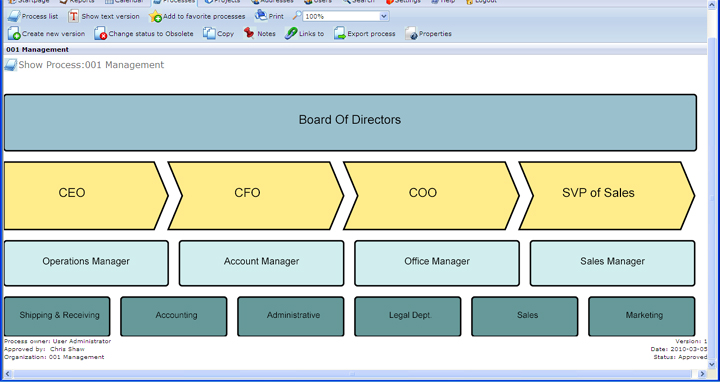Change status to Obsolete icon
The image size is (720, 382).
pyautogui.click(x=101, y=34)
